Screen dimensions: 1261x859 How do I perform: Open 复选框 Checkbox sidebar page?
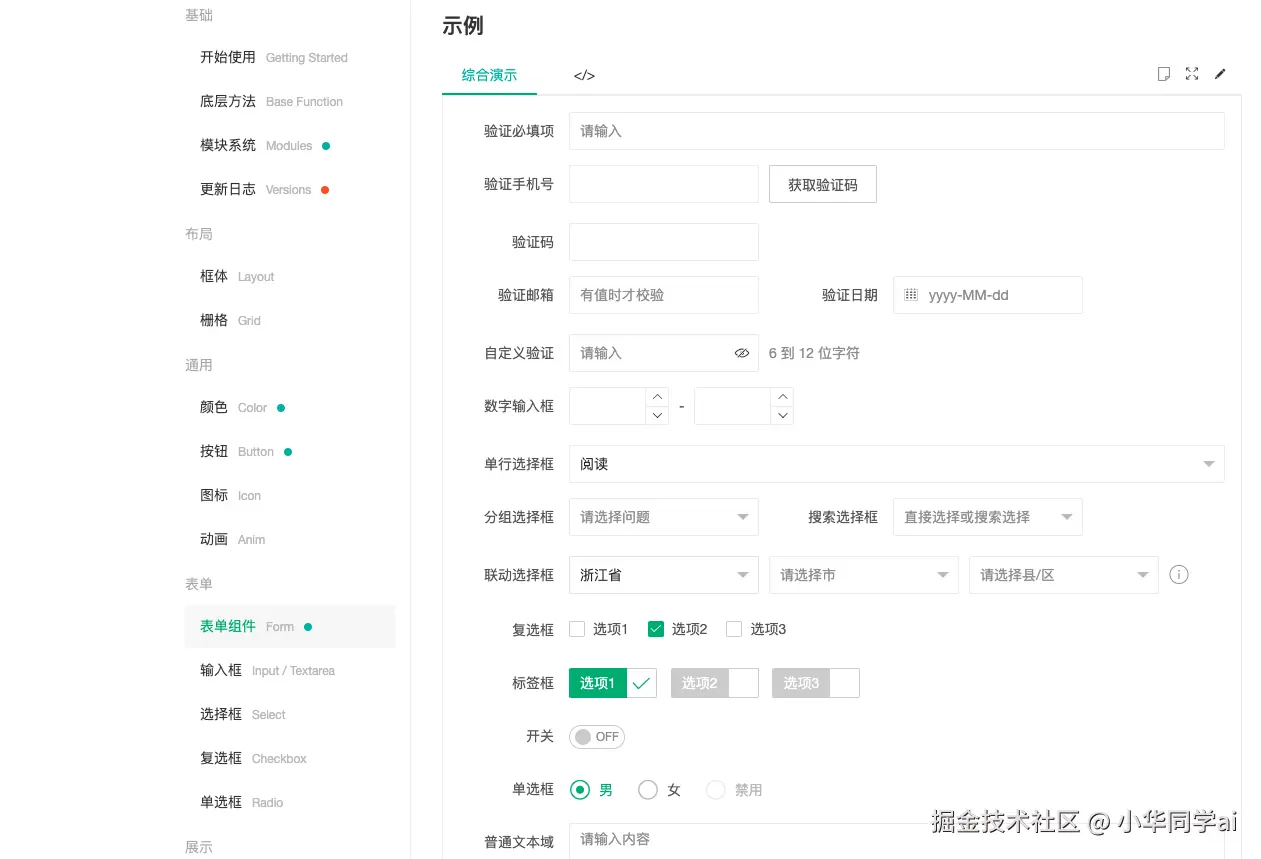pos(253,758)
